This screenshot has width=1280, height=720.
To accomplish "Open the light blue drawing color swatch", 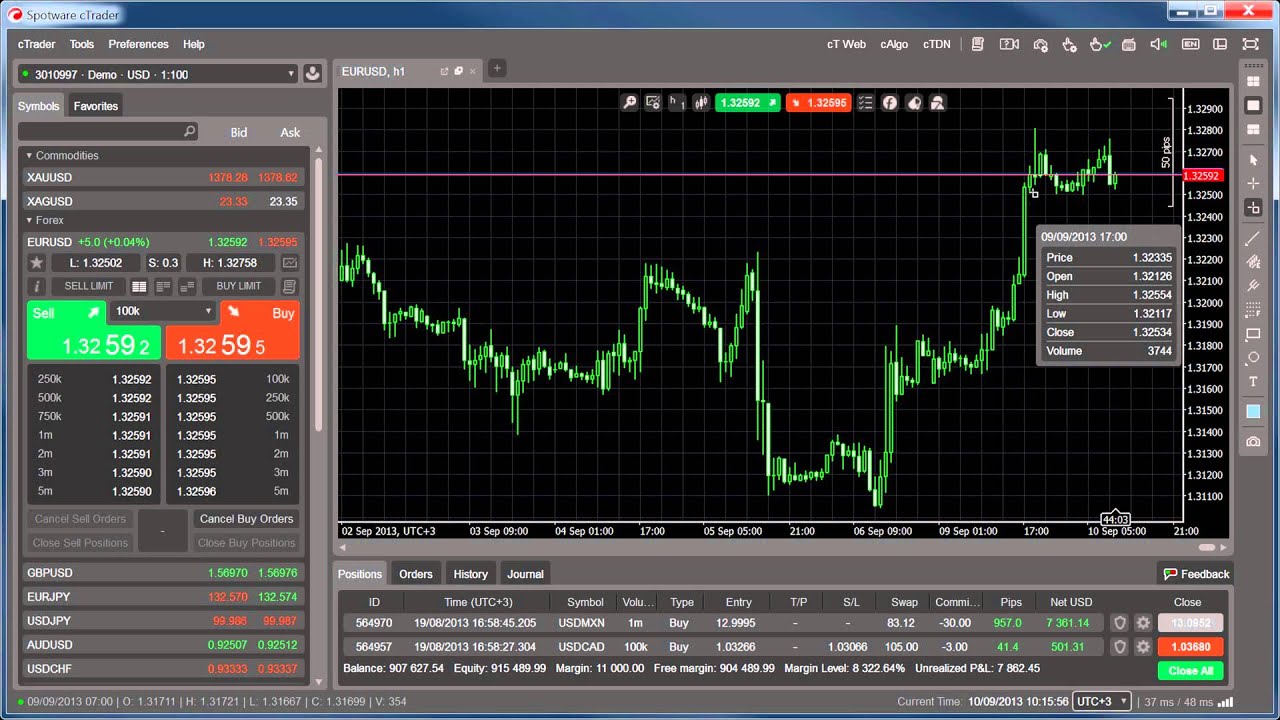I will pyautogui.click(x=1253, y=412).
